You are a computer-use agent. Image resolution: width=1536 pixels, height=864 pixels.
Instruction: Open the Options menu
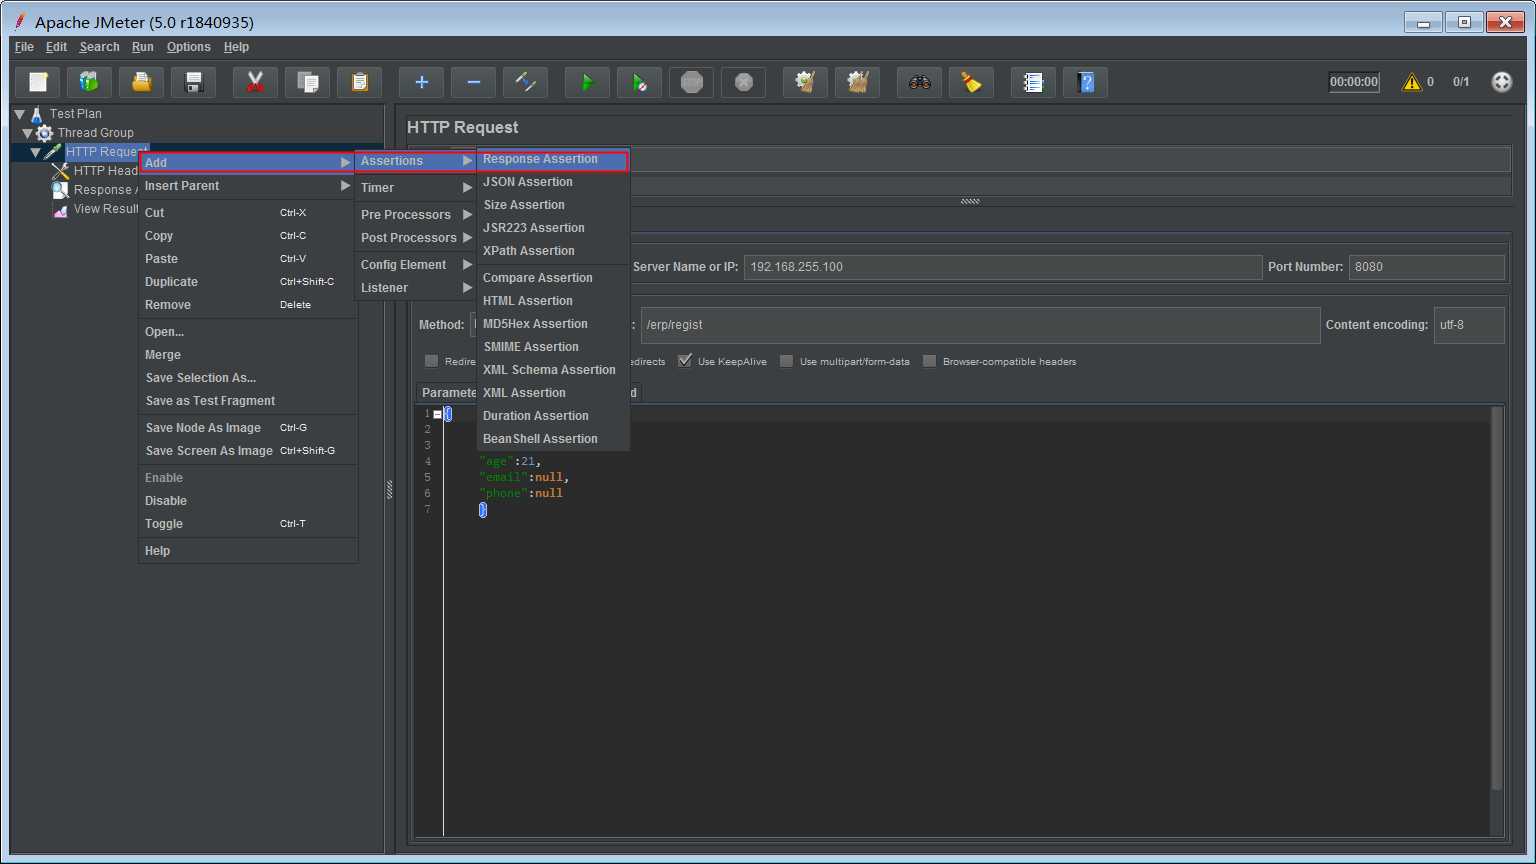(188, 47)
